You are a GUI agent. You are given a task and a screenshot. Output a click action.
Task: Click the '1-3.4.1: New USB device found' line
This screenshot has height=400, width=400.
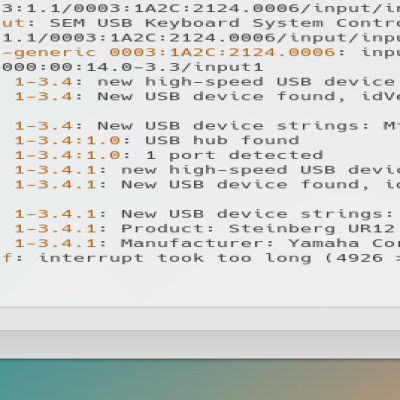[207, 184]
